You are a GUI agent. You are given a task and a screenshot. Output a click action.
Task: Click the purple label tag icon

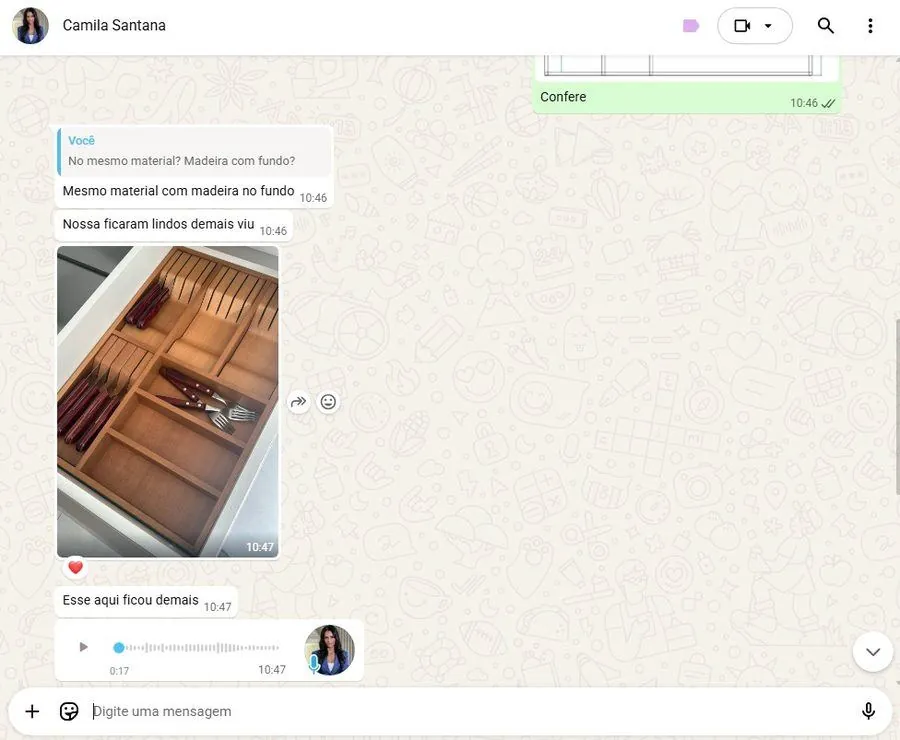[x=690, y=26]
